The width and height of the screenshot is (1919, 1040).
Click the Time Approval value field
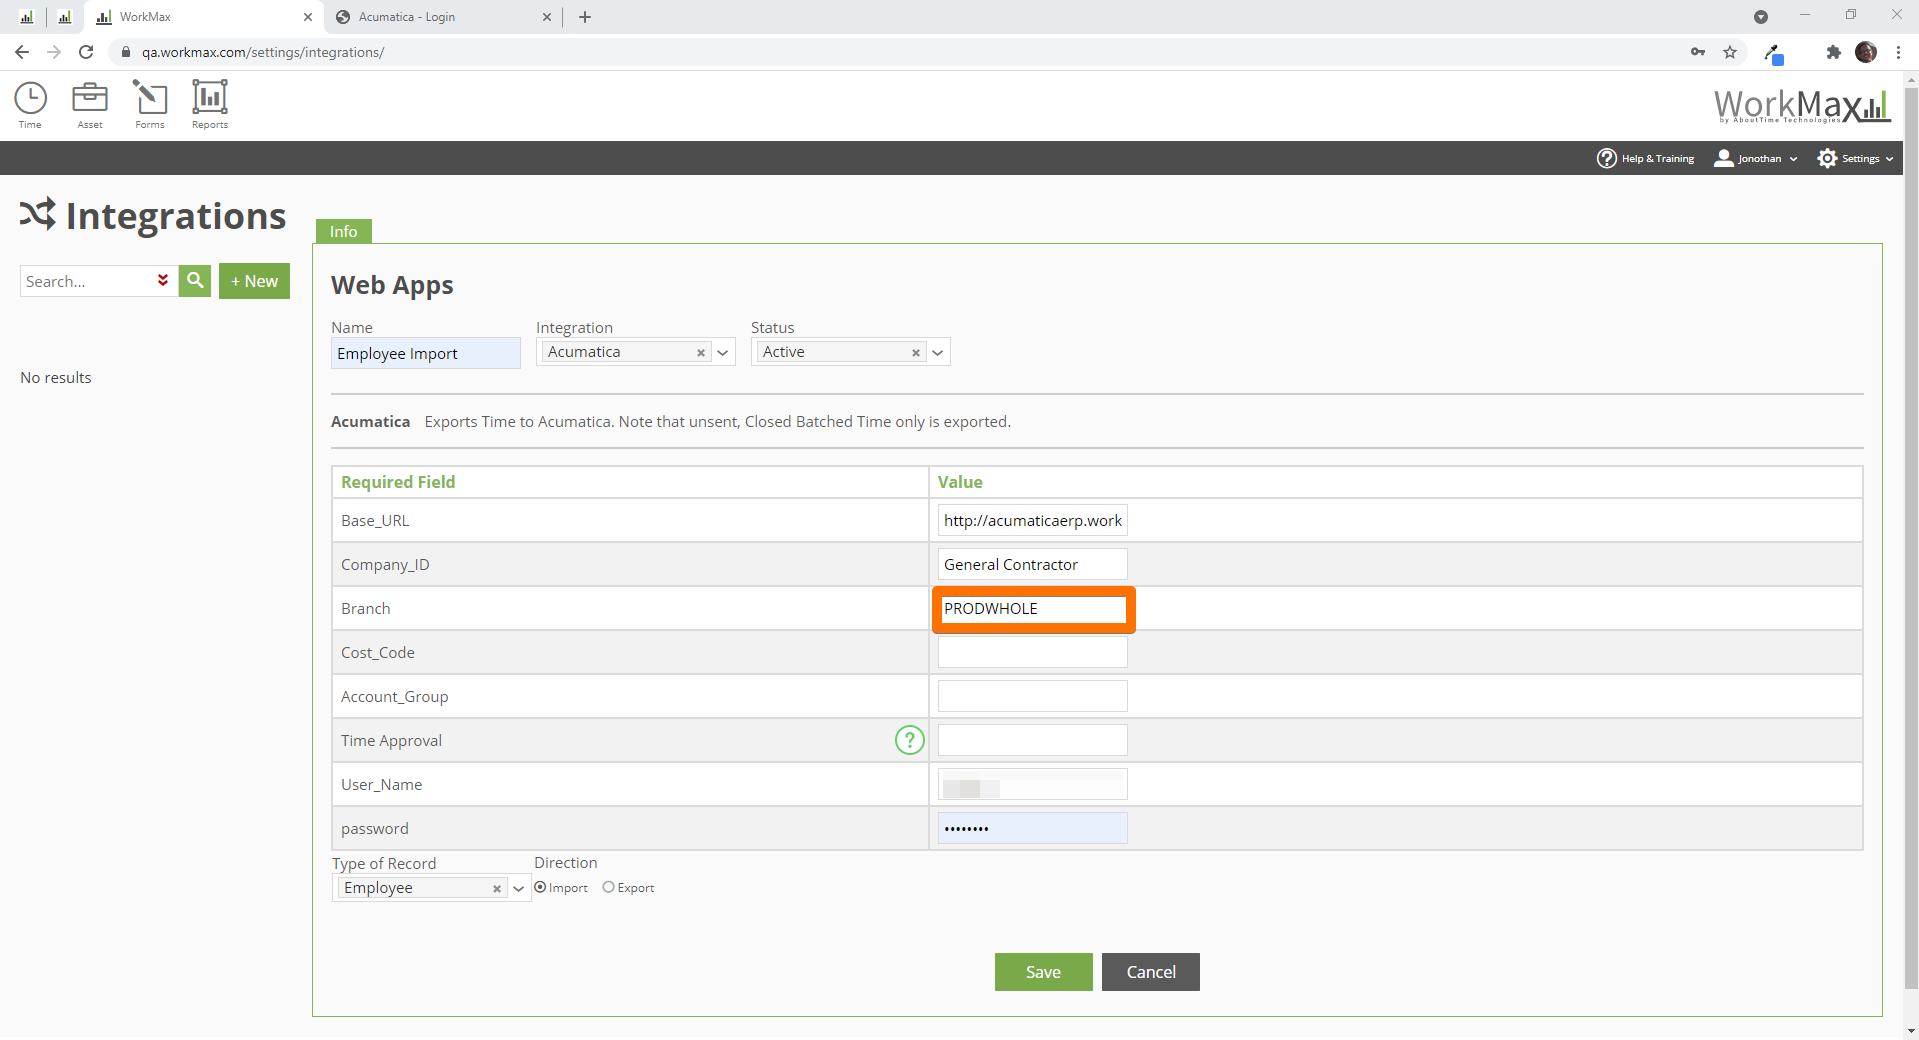pos(1033,740)
